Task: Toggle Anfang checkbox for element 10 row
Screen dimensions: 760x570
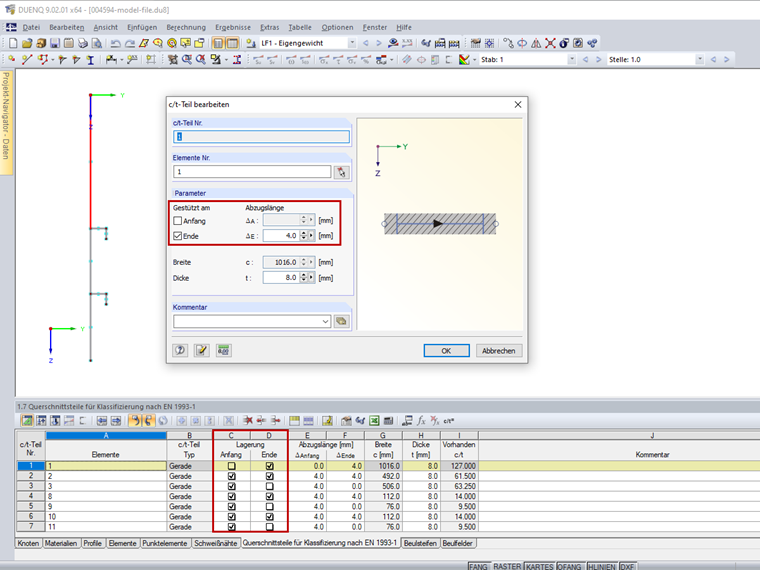Action: point(232,517)
